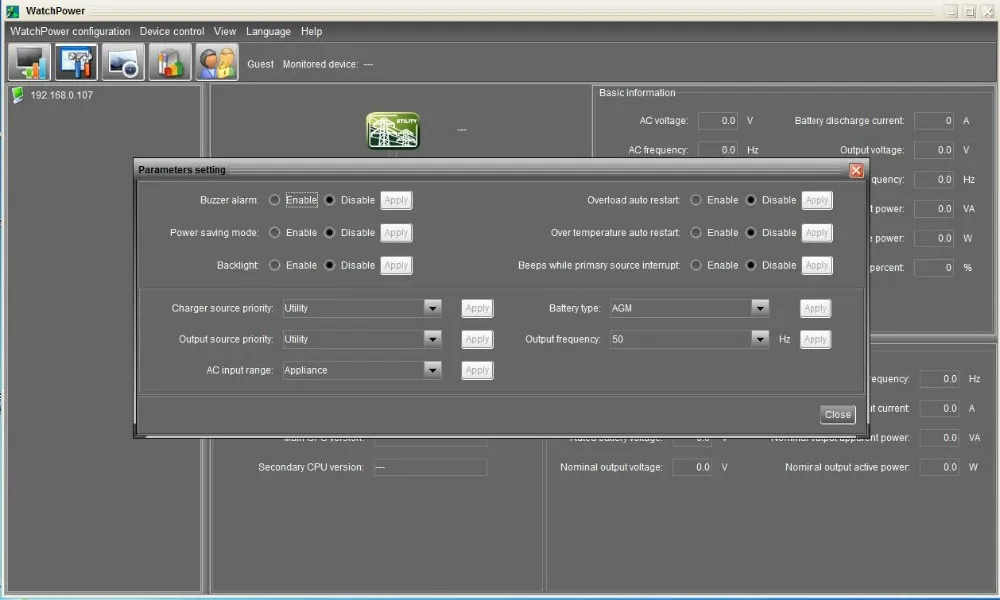Image resolution: width=1000 pixels, height=600 pixels.
Task: Enable the Buzzer alarm option
Action: point(275,200)
